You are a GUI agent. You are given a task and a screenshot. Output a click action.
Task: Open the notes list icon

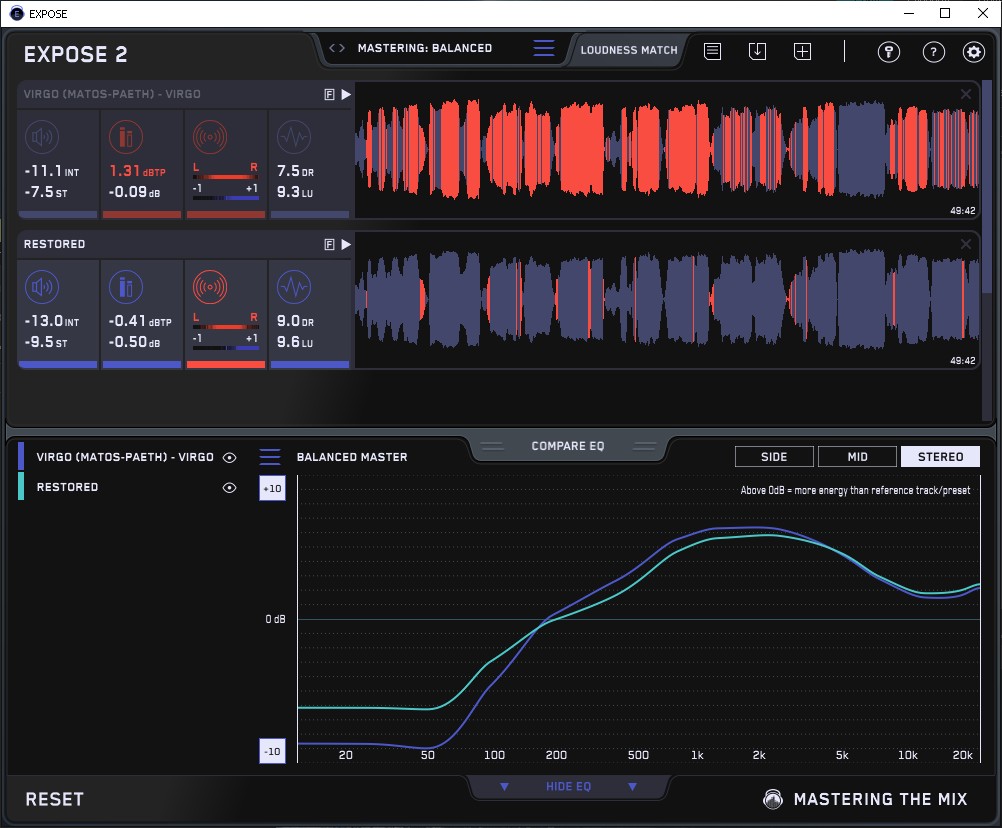712,51
